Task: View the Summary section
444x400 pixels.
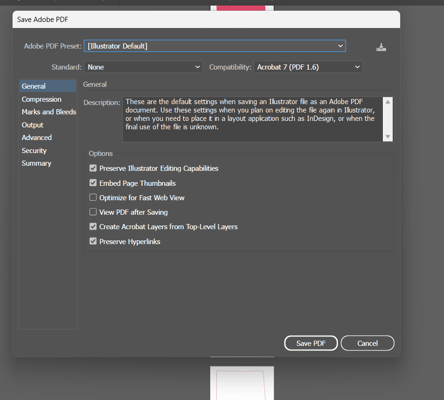Action: pyautogui.click(x=36, y=163)
